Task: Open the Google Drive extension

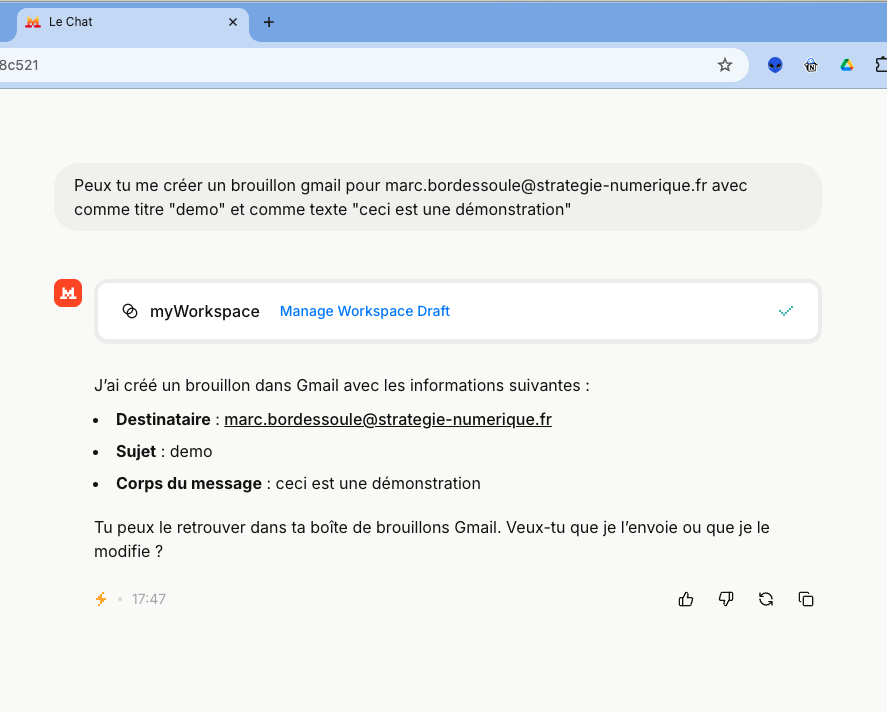Action: [x=846, y=65]
